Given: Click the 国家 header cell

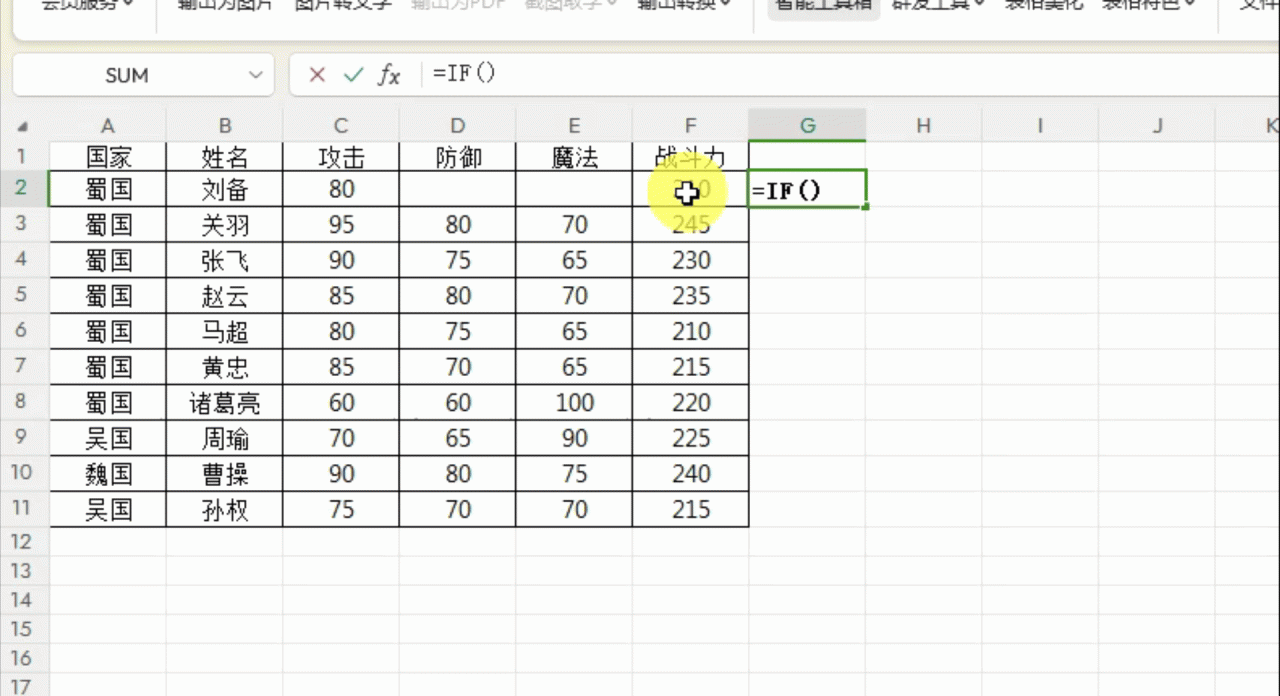Looking at the screenshot, I should coord(108,156).
